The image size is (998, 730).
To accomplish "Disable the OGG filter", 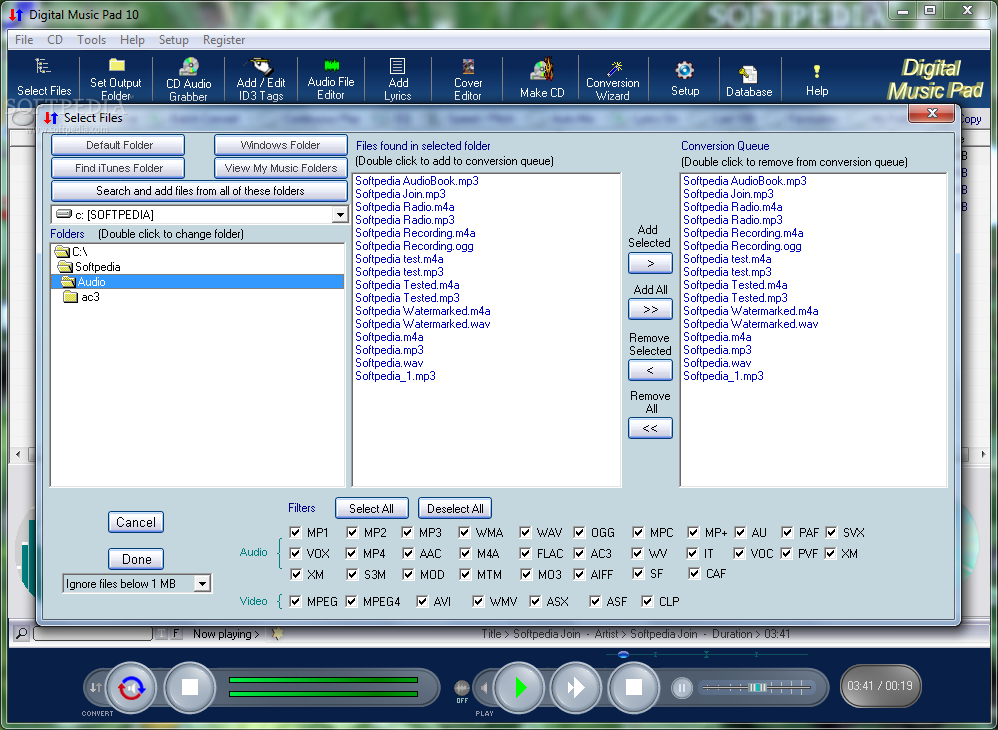I will pyautogui.click(x=579, y=532).
